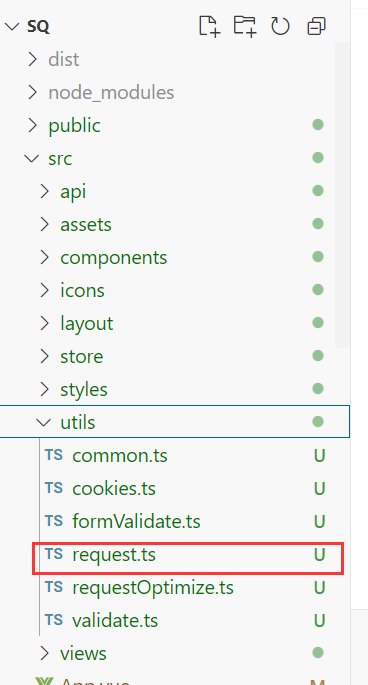Click the TS icon beside cookies.ts
Viewport: 368px width, 685px height.
tap(54, 488)
